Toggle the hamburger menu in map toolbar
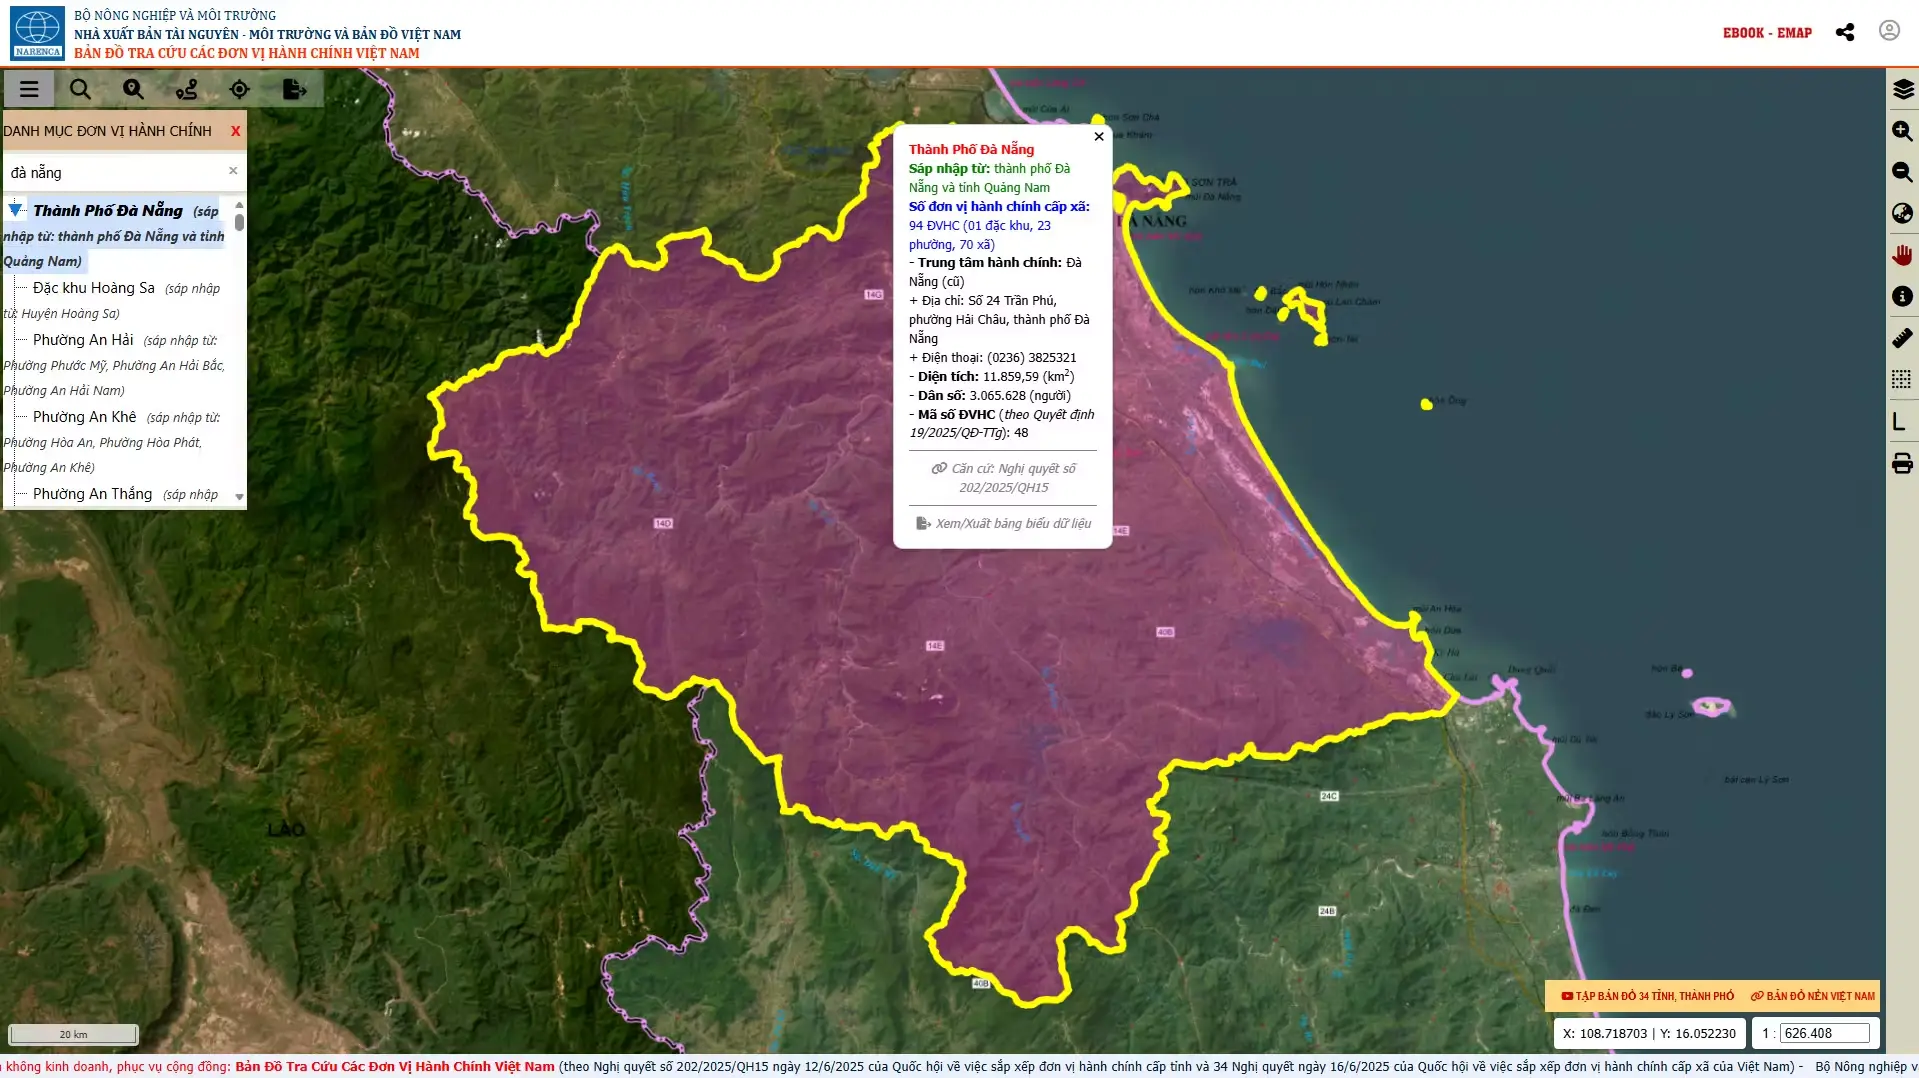 (x=29, y=89)
